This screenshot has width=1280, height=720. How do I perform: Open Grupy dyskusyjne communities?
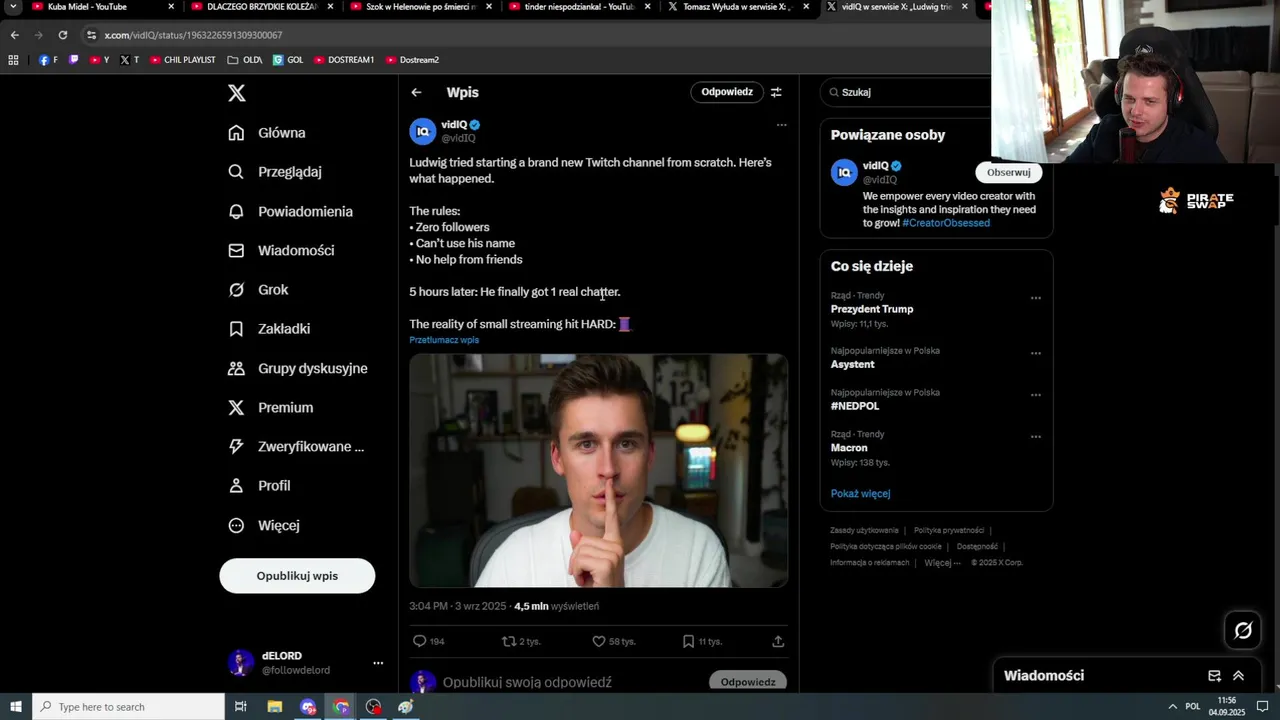coord(298,368)
